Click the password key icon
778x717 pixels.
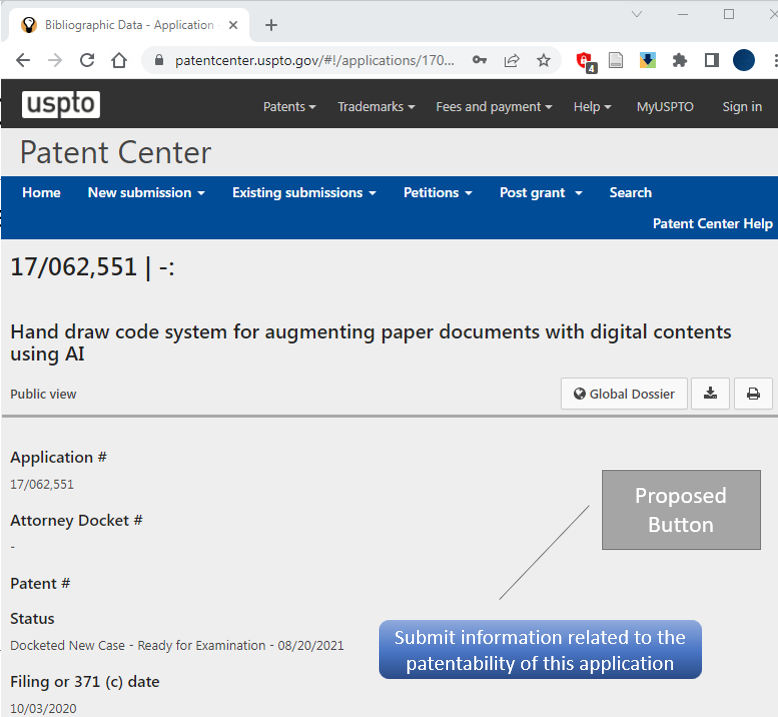[x=480, y=60]
